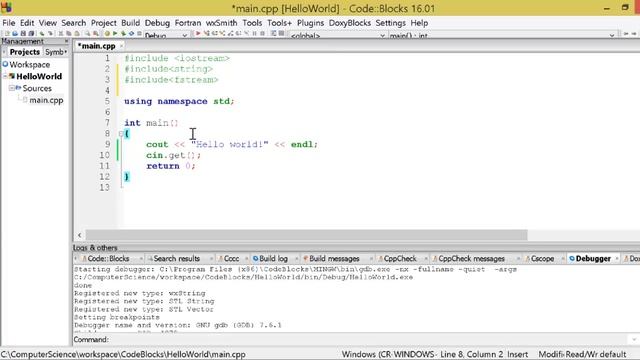
Task: Open the Search menu
Action: click(x=73, y=23)
